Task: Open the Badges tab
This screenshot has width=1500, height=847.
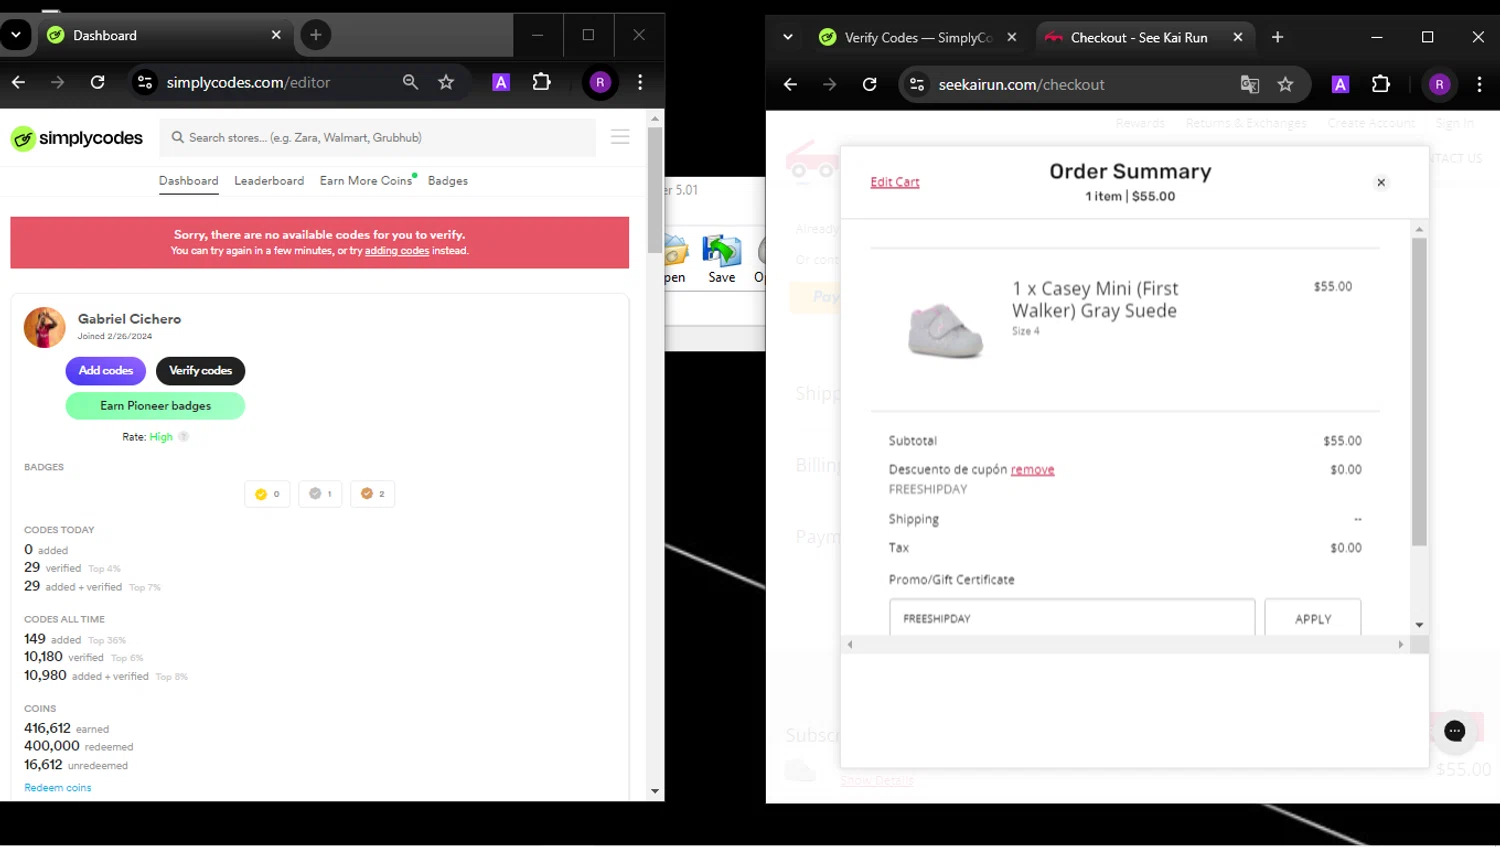Action: pos(448,181)
